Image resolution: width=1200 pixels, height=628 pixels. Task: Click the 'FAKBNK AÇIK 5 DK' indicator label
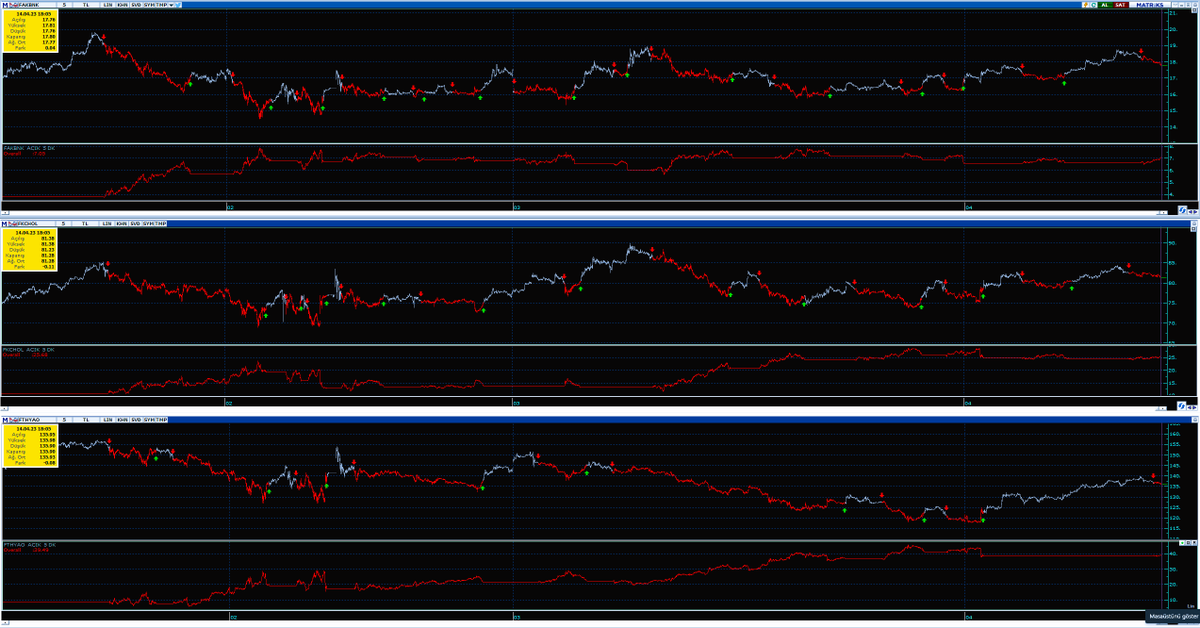coord(29,148)
